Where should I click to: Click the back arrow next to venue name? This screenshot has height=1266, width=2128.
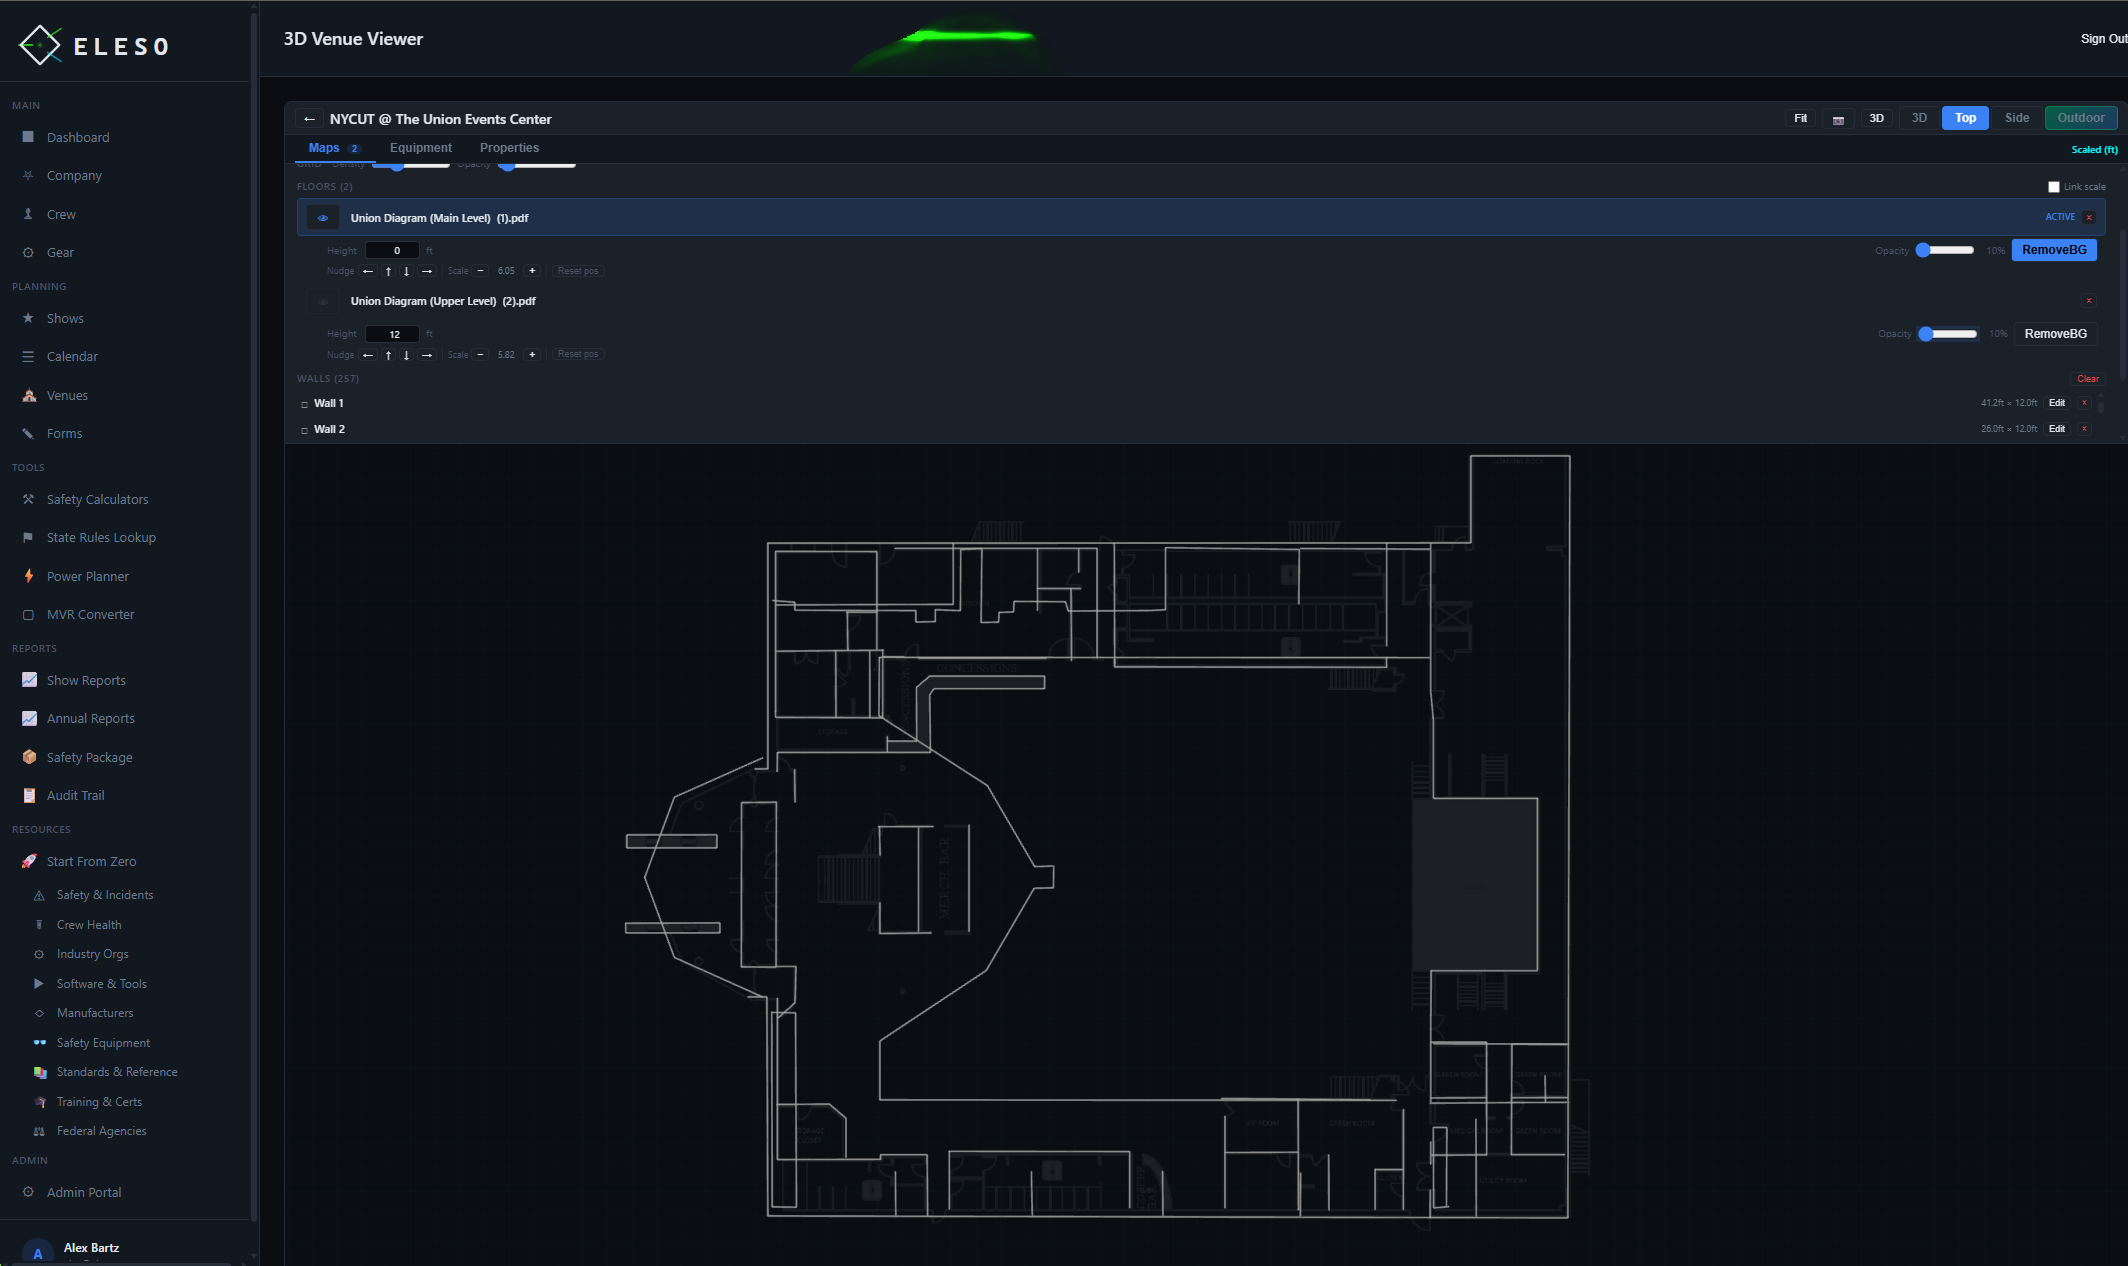tap(309, 119)
